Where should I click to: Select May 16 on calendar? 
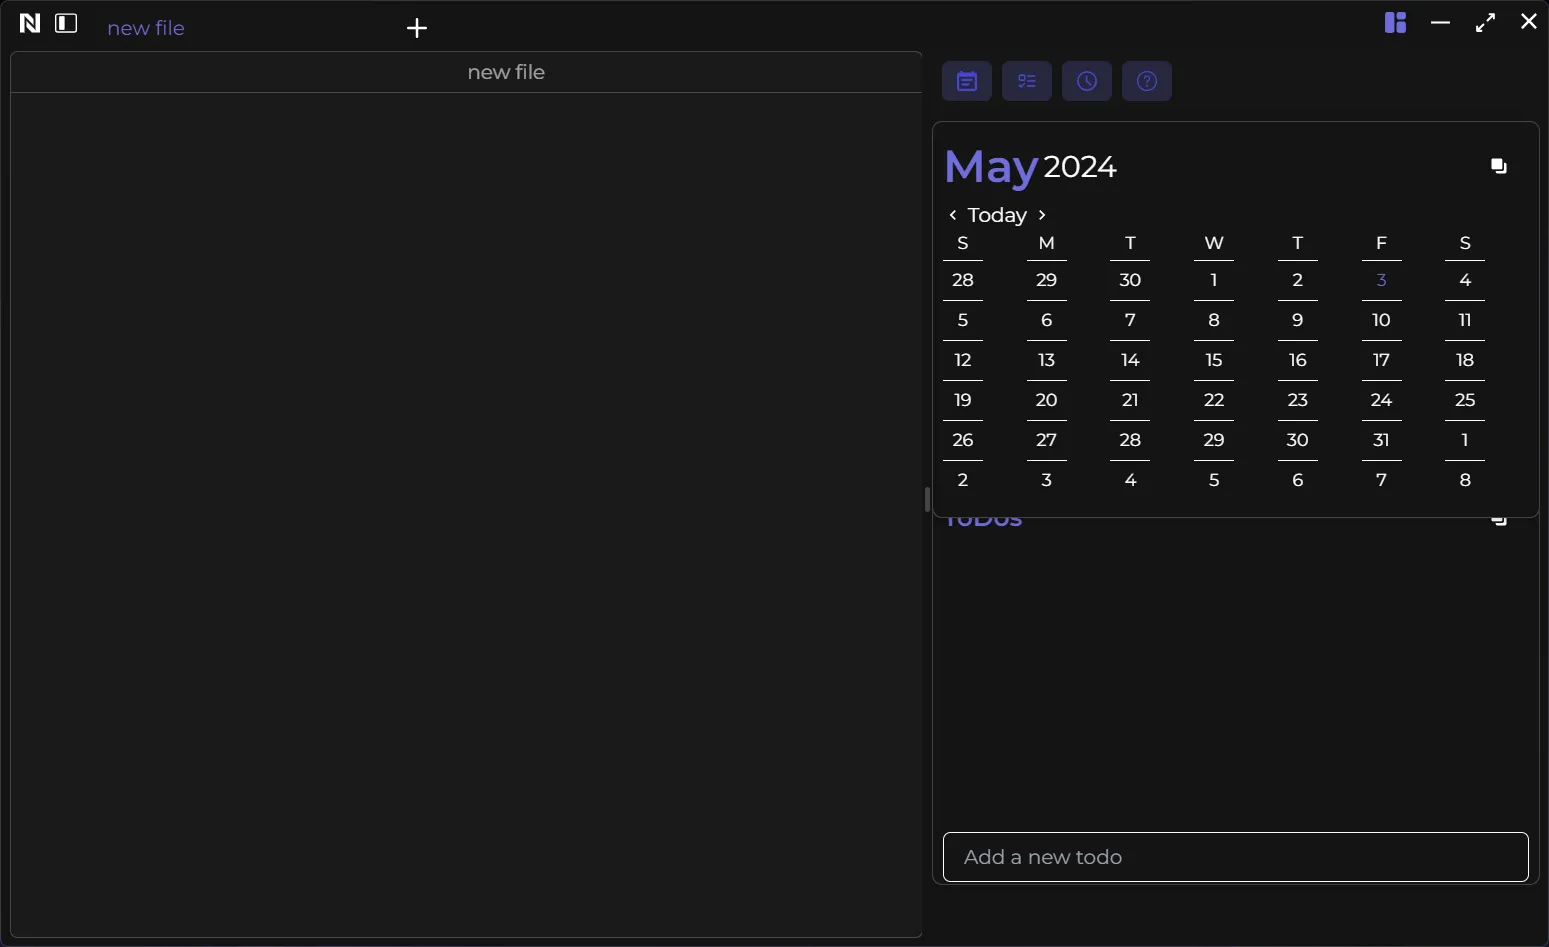(1298, 360)
